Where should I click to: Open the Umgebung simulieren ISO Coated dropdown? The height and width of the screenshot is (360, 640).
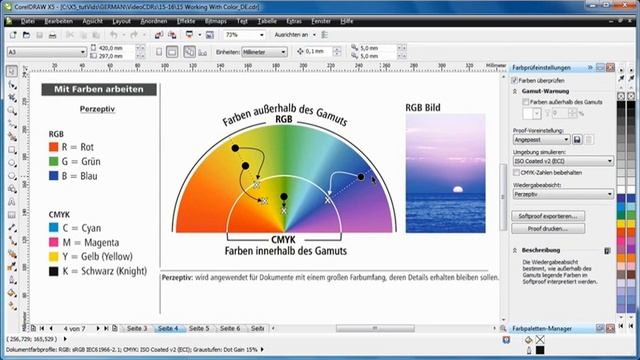point(609,161)
